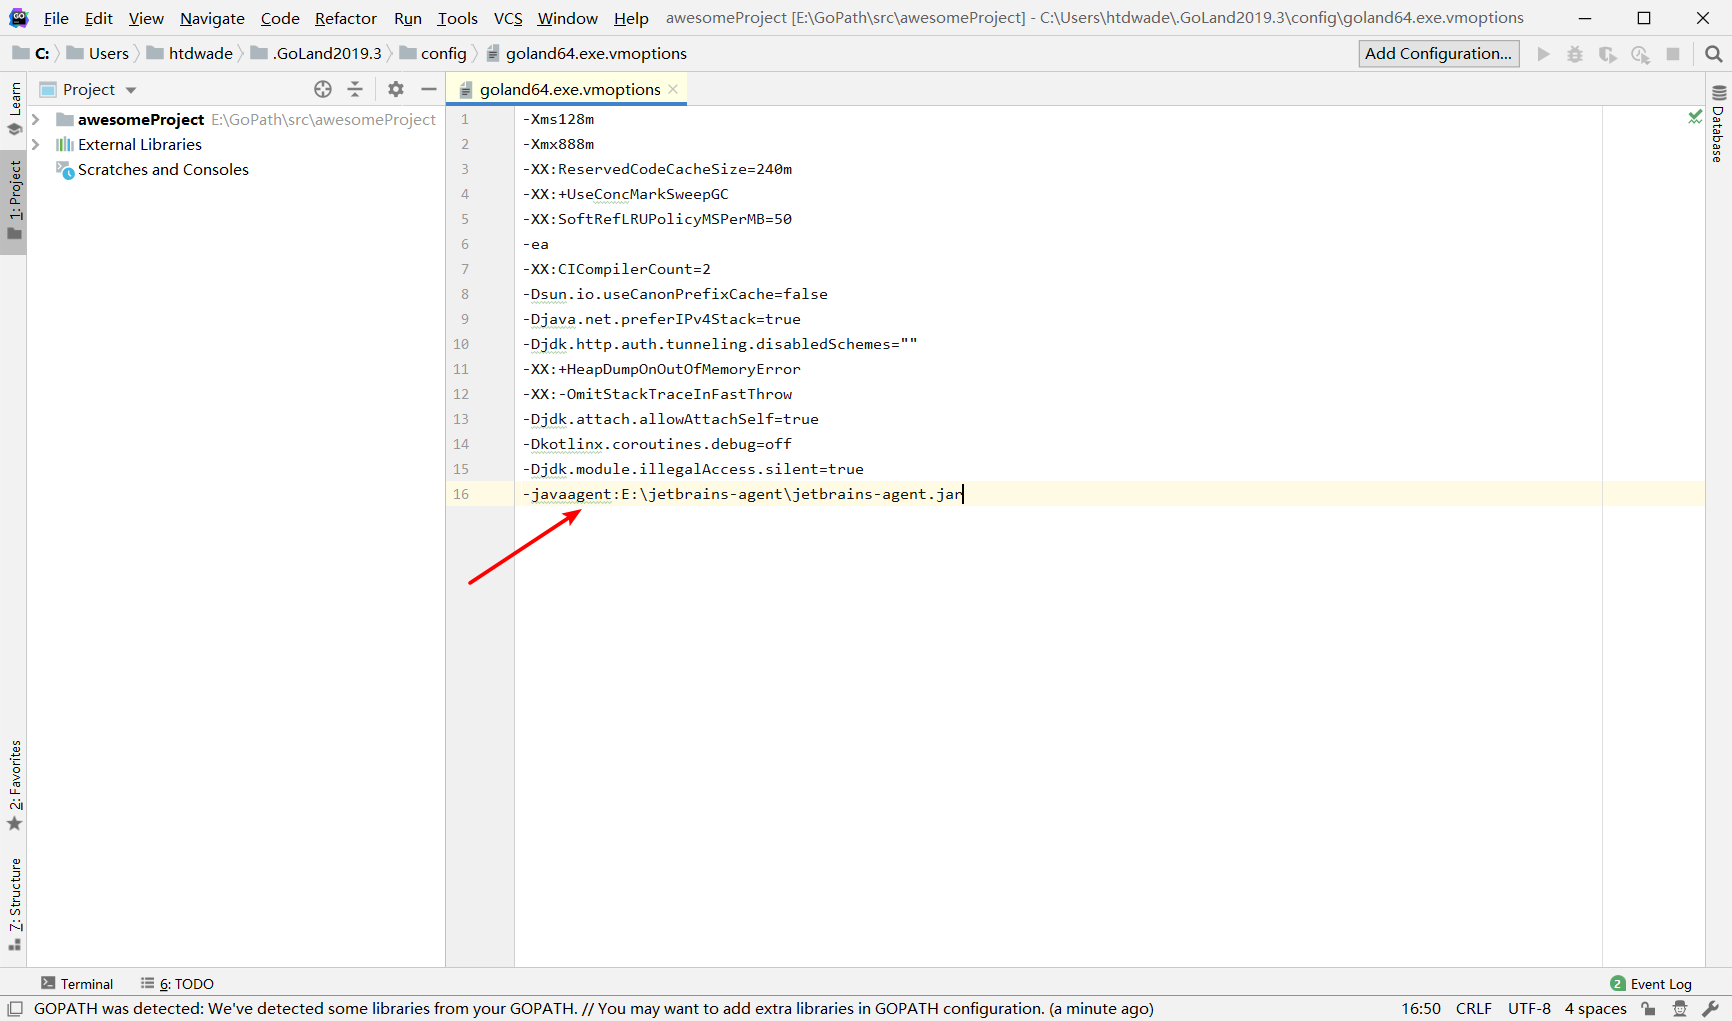The image size is (1732, 1021).
Task: Click the locate/scroll from source target icon
Action: point(323,89)
